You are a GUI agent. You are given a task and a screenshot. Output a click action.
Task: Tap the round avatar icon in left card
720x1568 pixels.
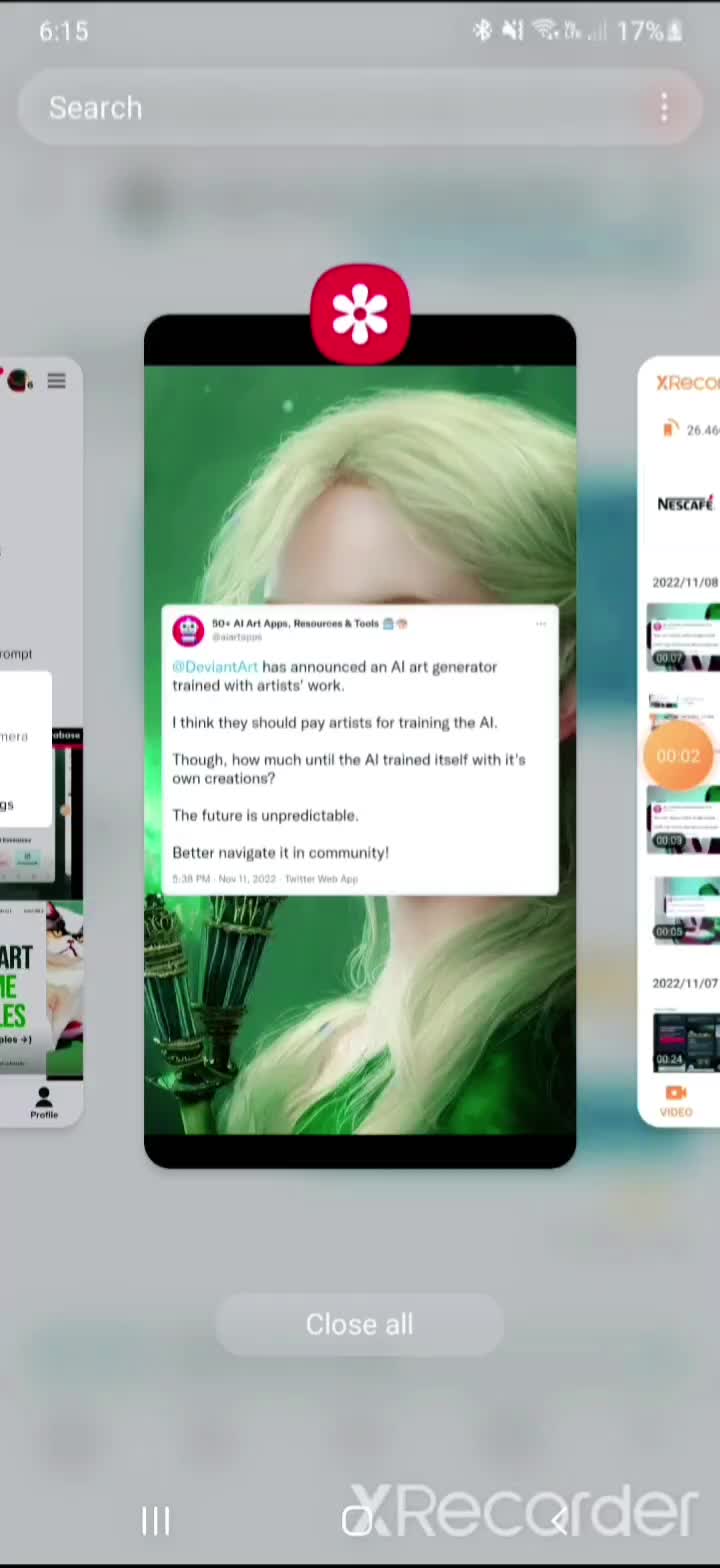tap(18, 381)
